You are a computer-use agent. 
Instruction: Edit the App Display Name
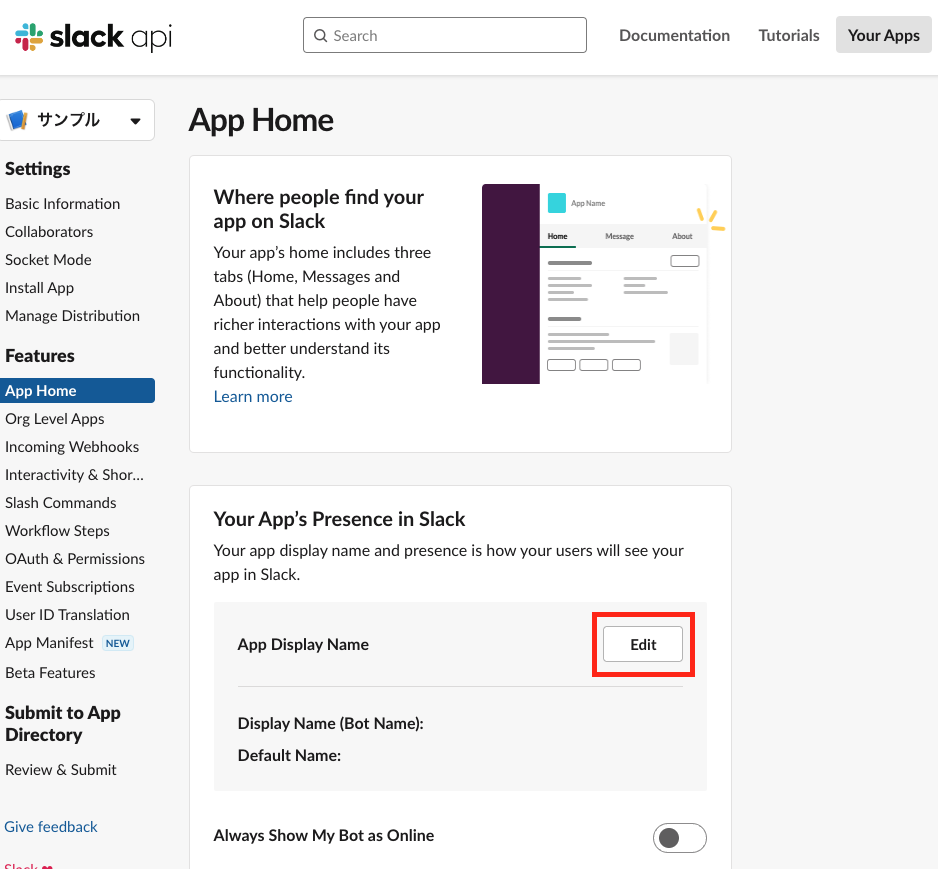tap(643, 645)
